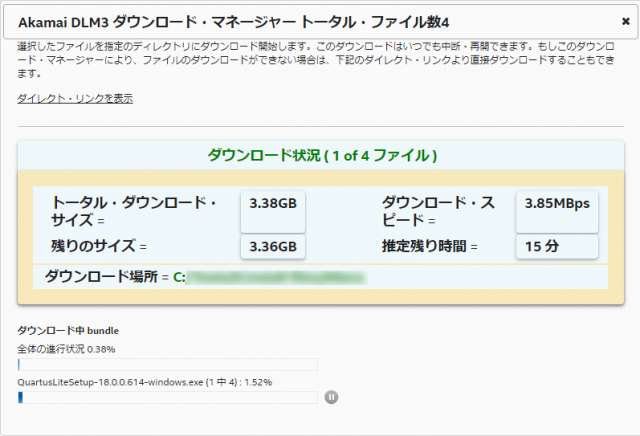Image resolution: width=640 pixels, height=436 pixels.
Task: Click the トータル・ダウンロード・サイズ label
Action: pos(134,211)
